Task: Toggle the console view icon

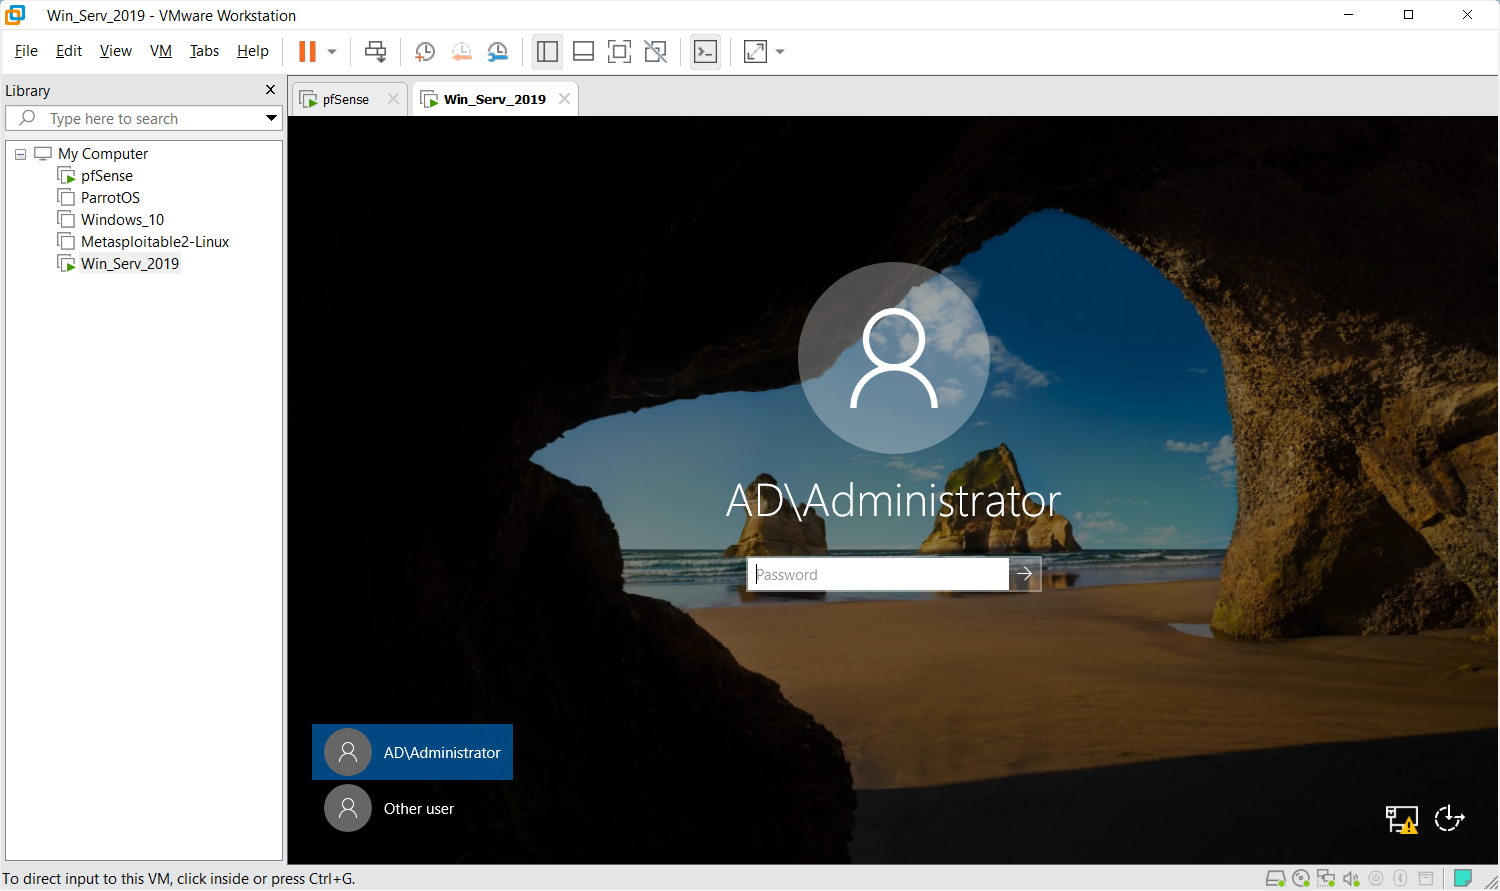Action: point(705,51)
